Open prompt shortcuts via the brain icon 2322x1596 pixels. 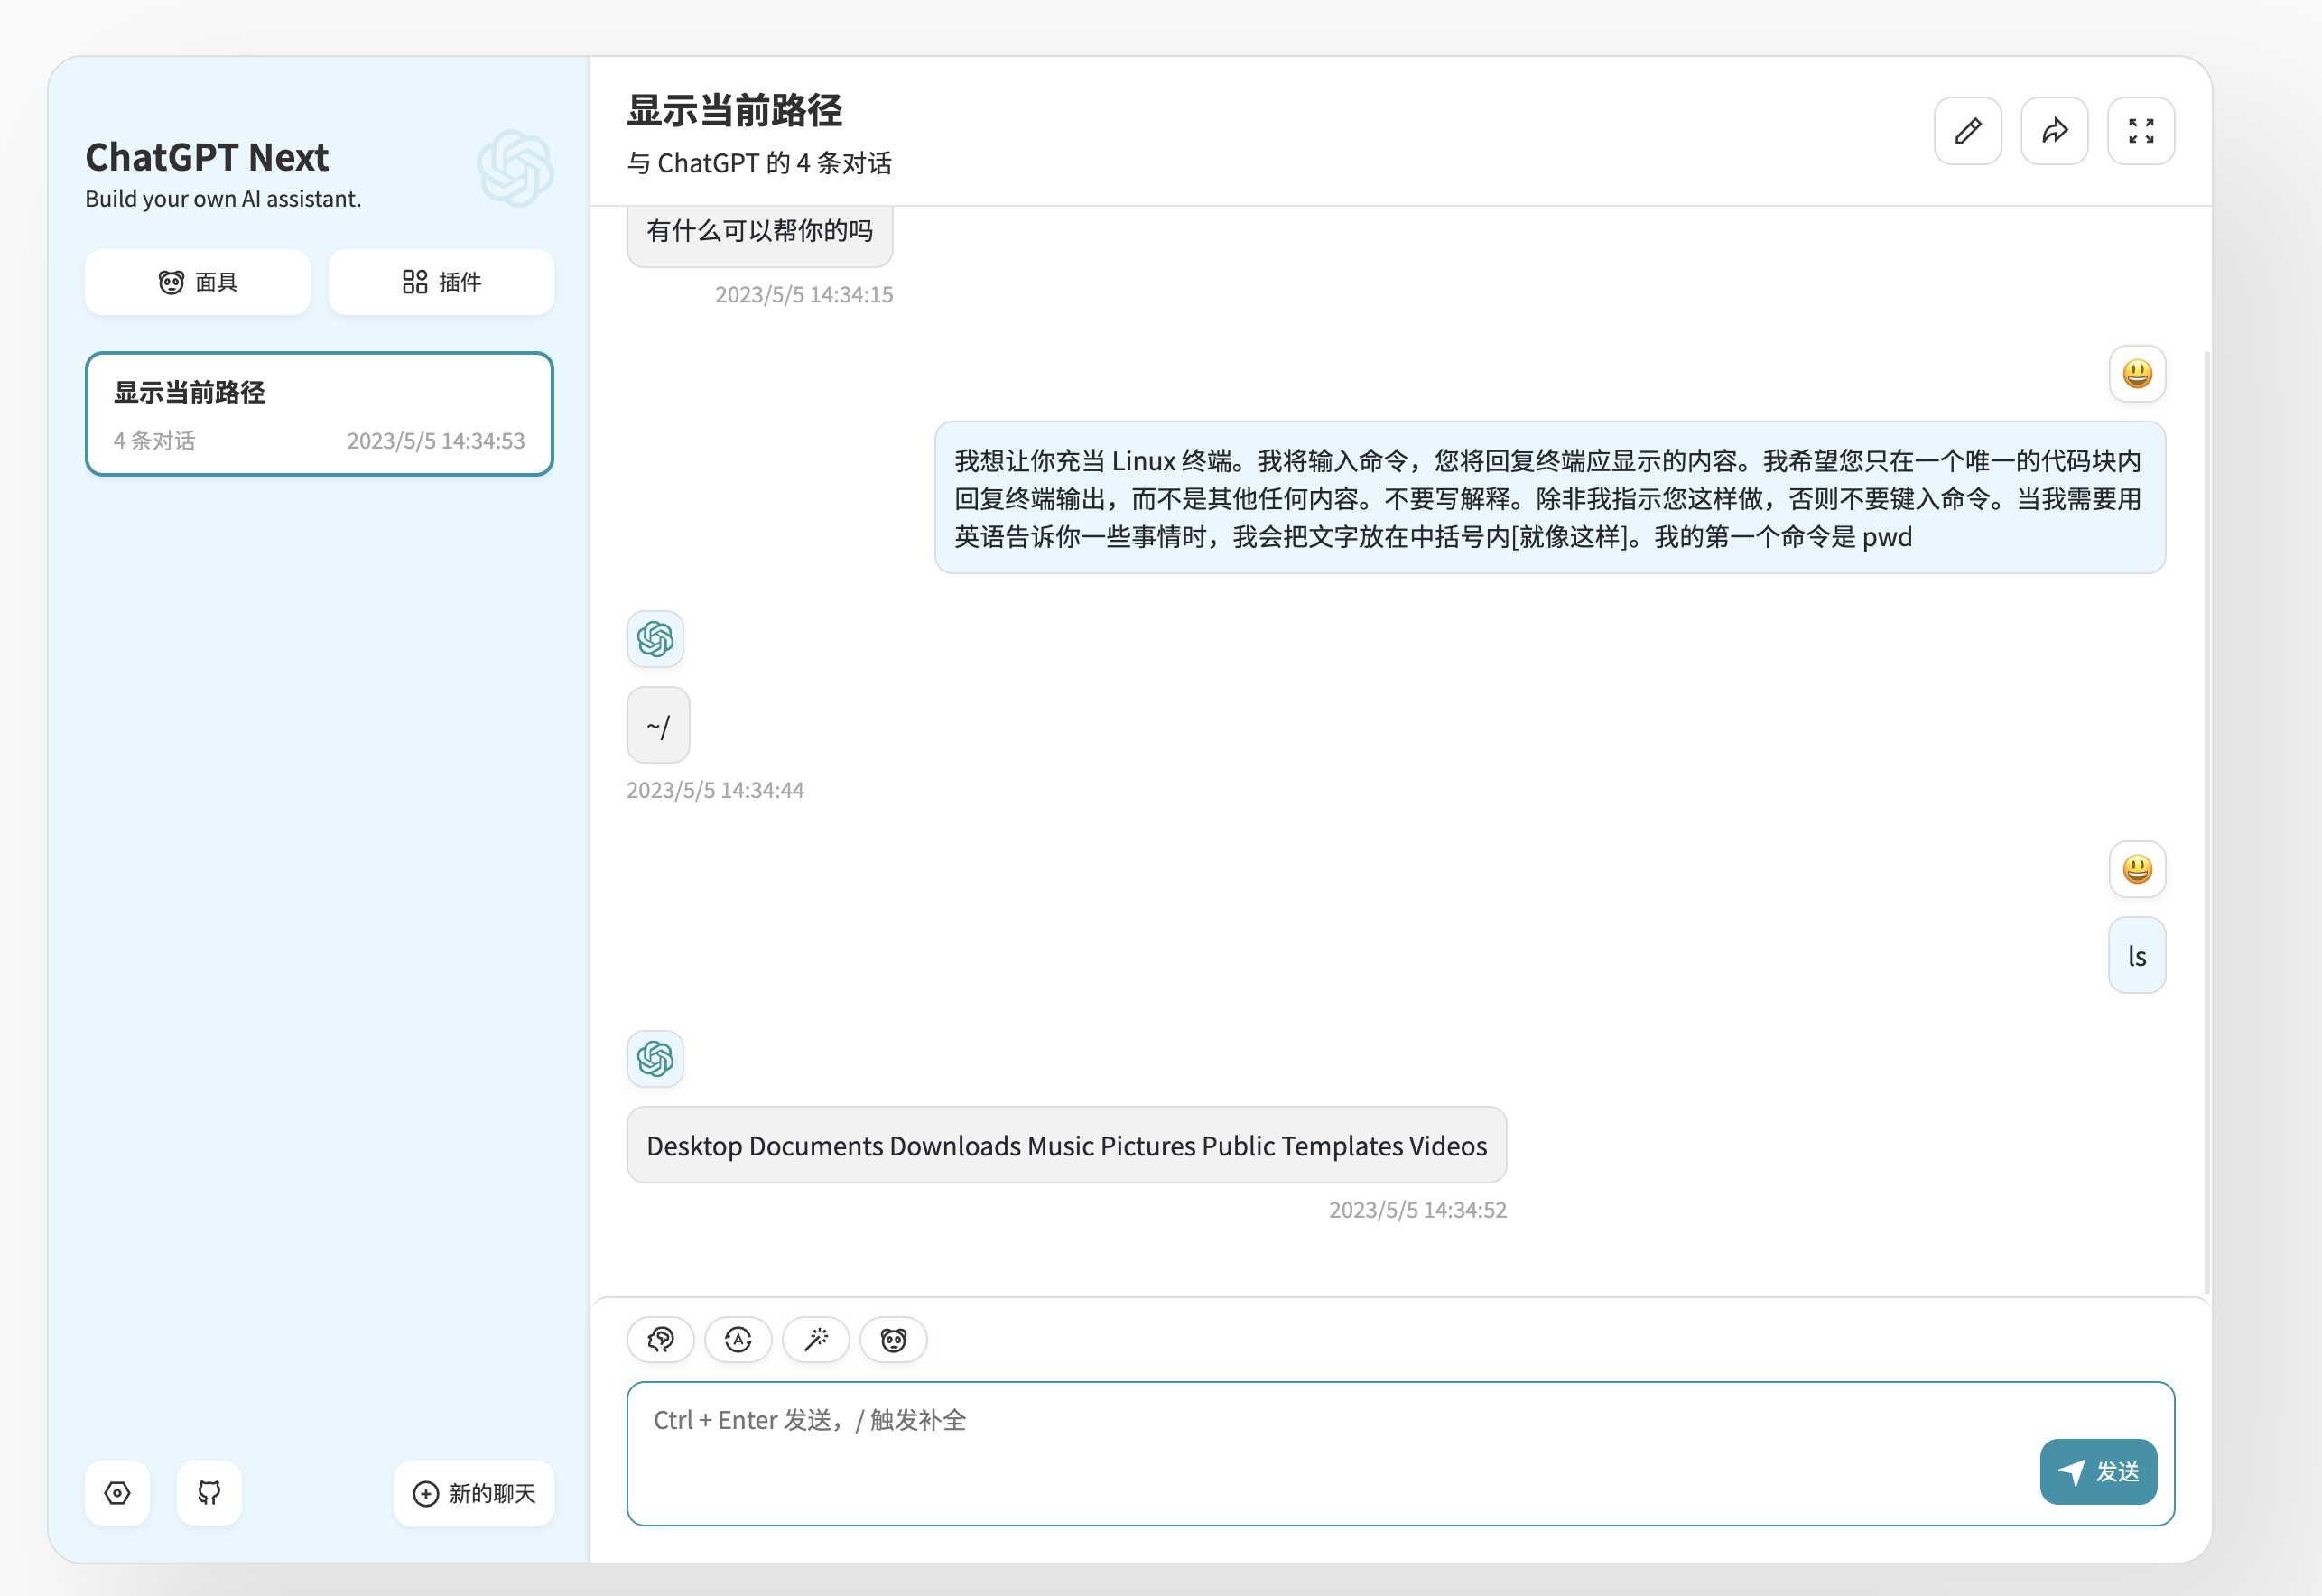pyautogui.click(x=660, y=1340)
